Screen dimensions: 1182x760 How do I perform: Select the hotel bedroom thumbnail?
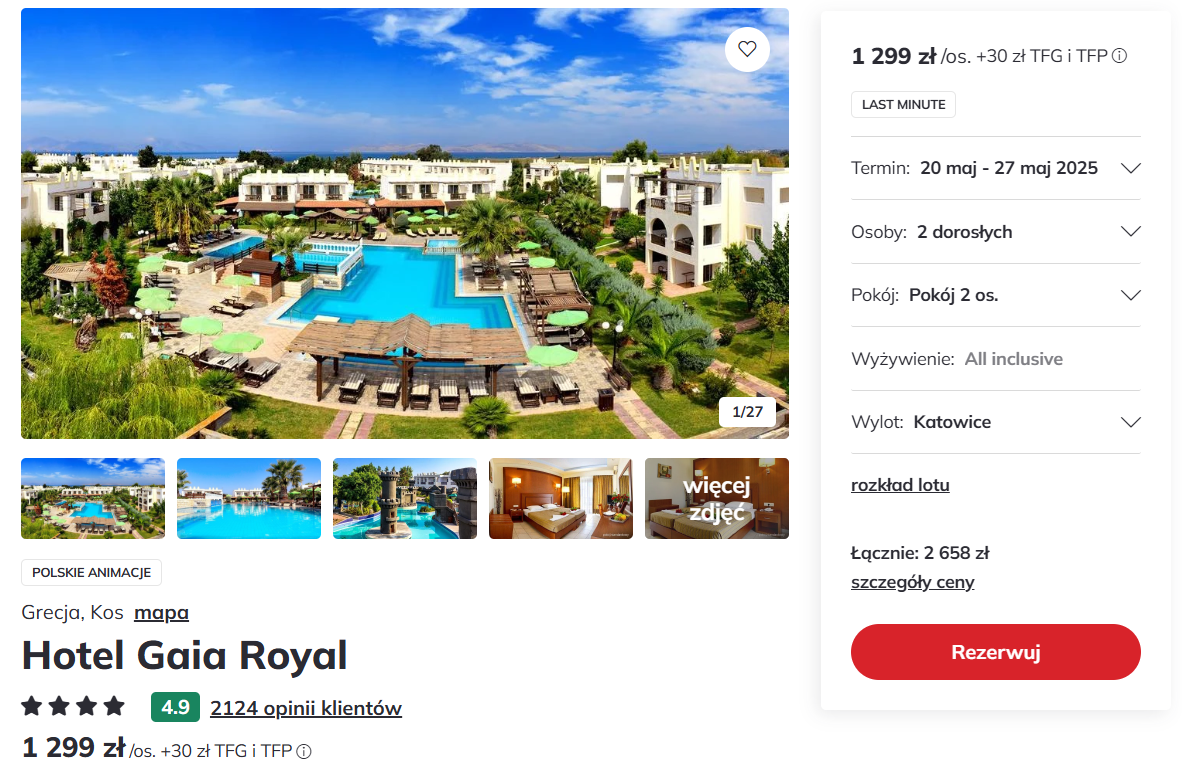click(x=561, y=498)
